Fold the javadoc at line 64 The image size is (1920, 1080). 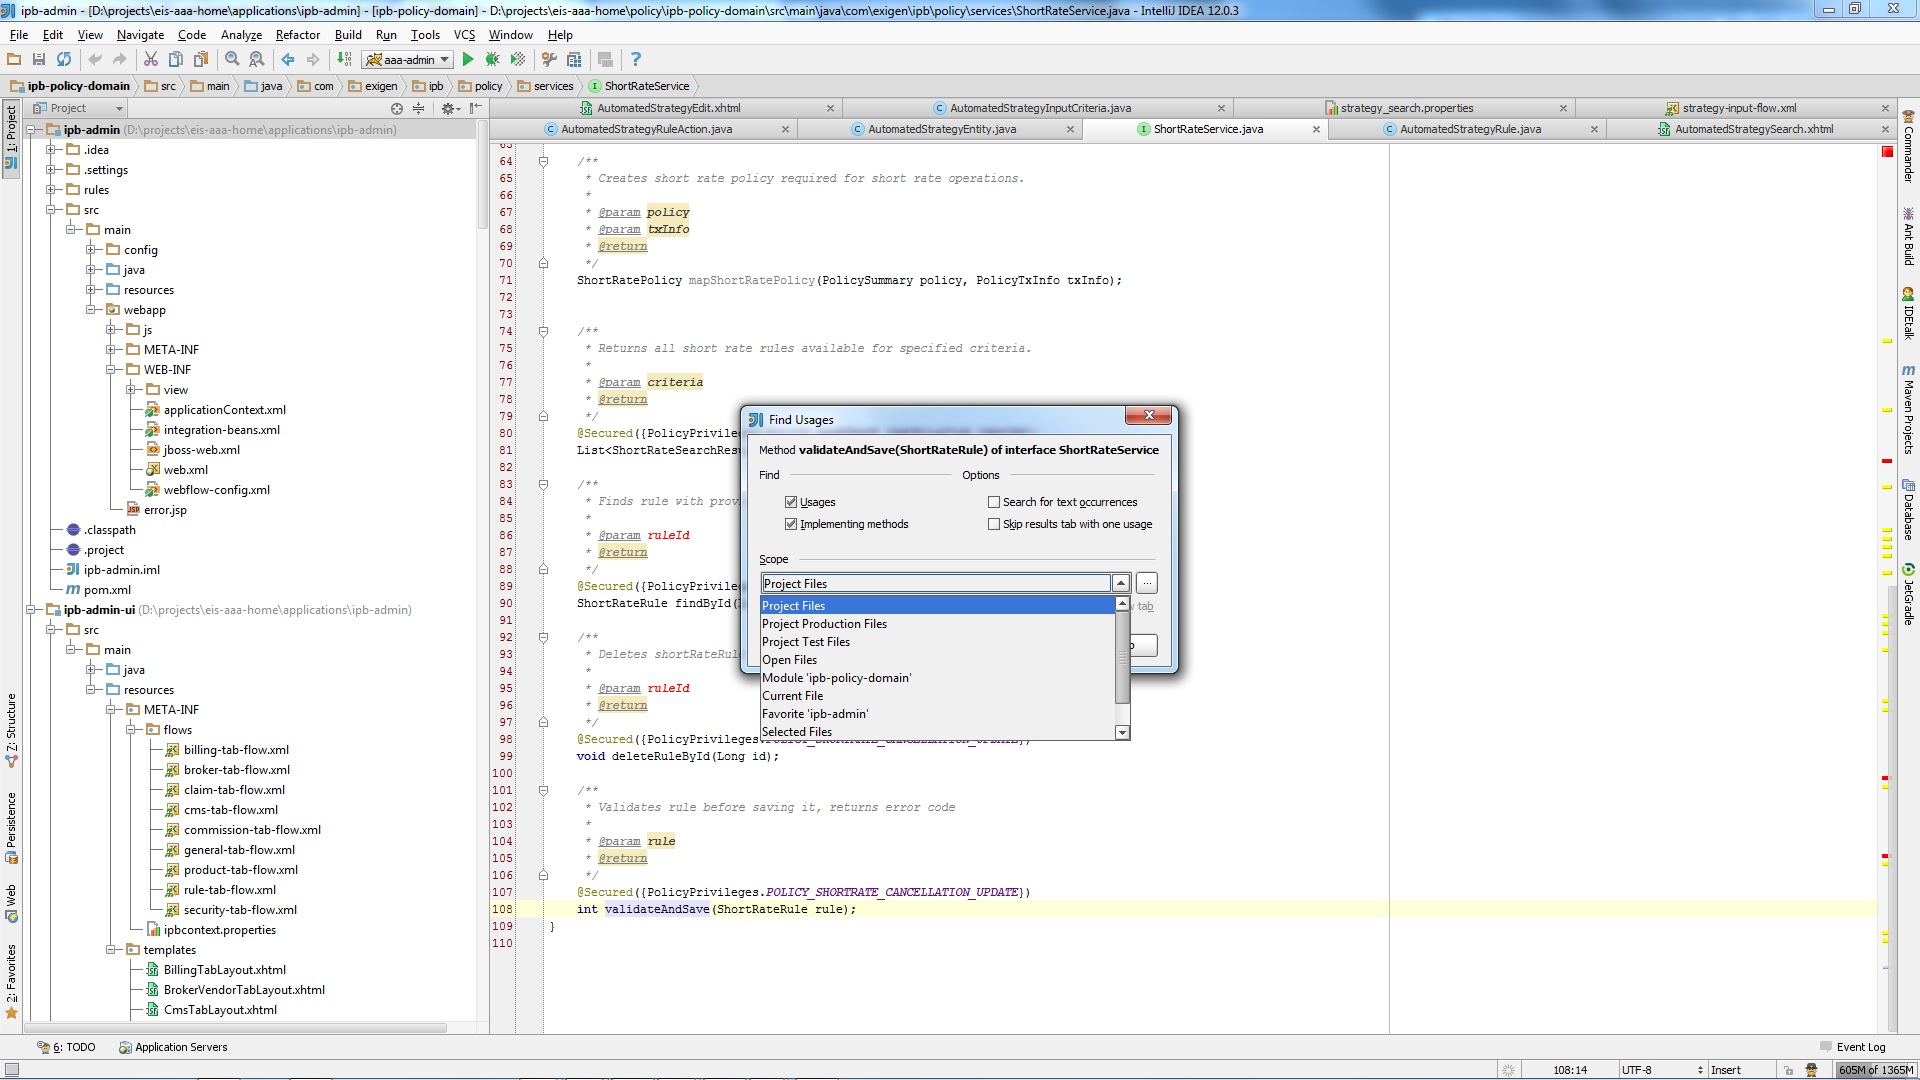click(543, 161)
